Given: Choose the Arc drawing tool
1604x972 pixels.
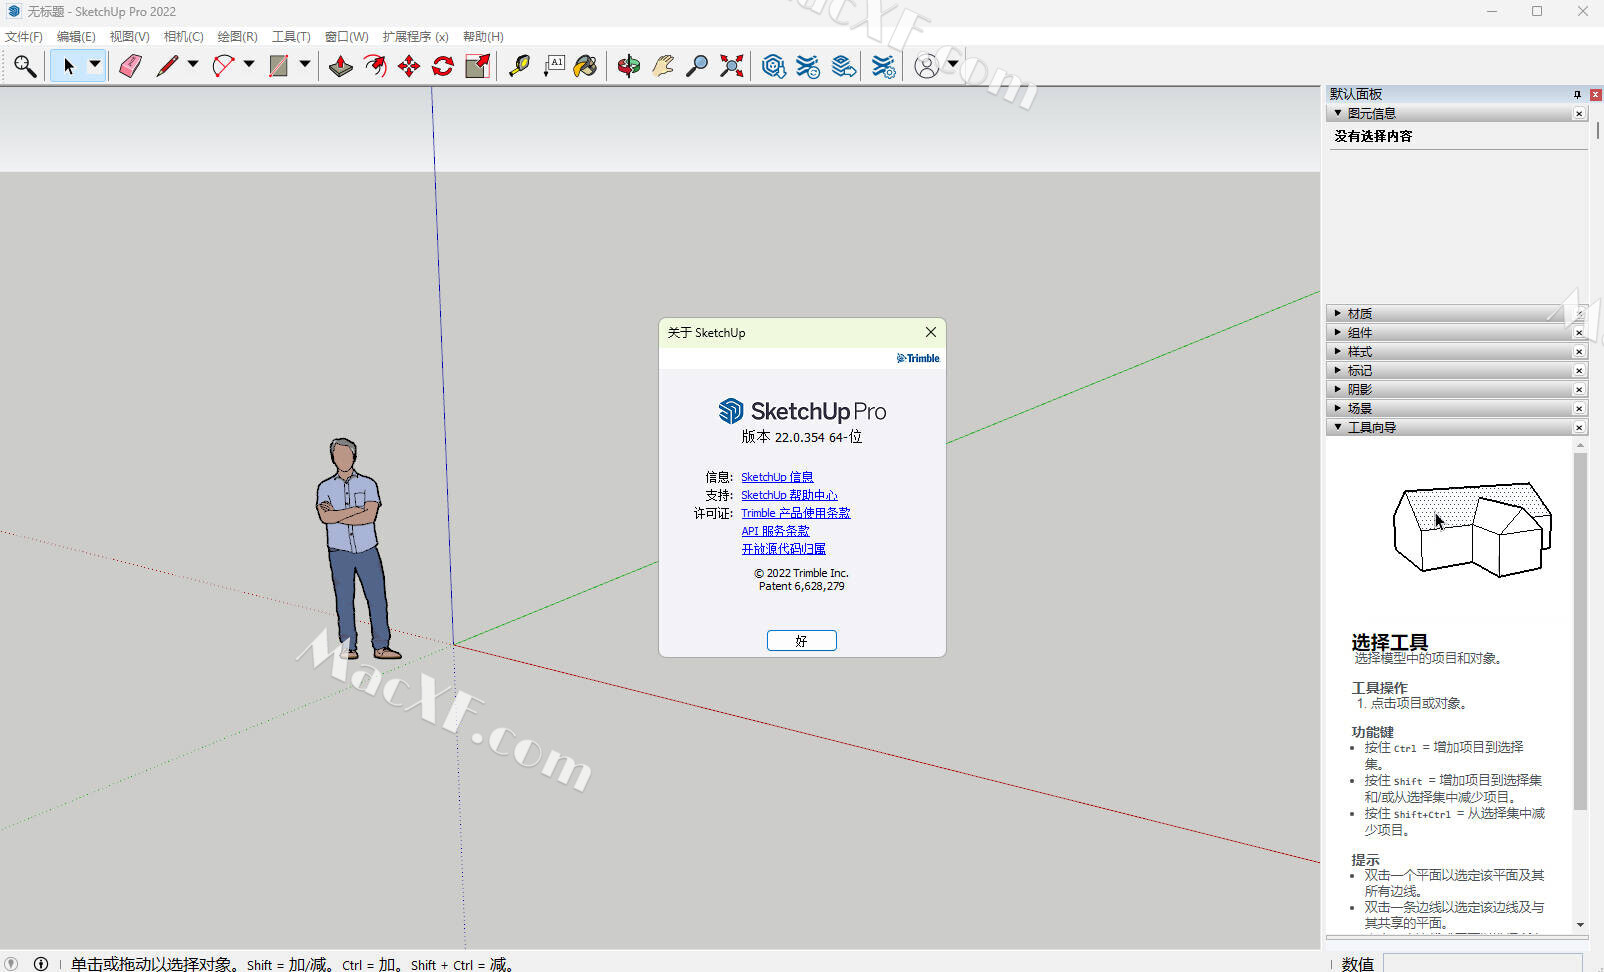Looking at the screenshot, I should point(223,66).
